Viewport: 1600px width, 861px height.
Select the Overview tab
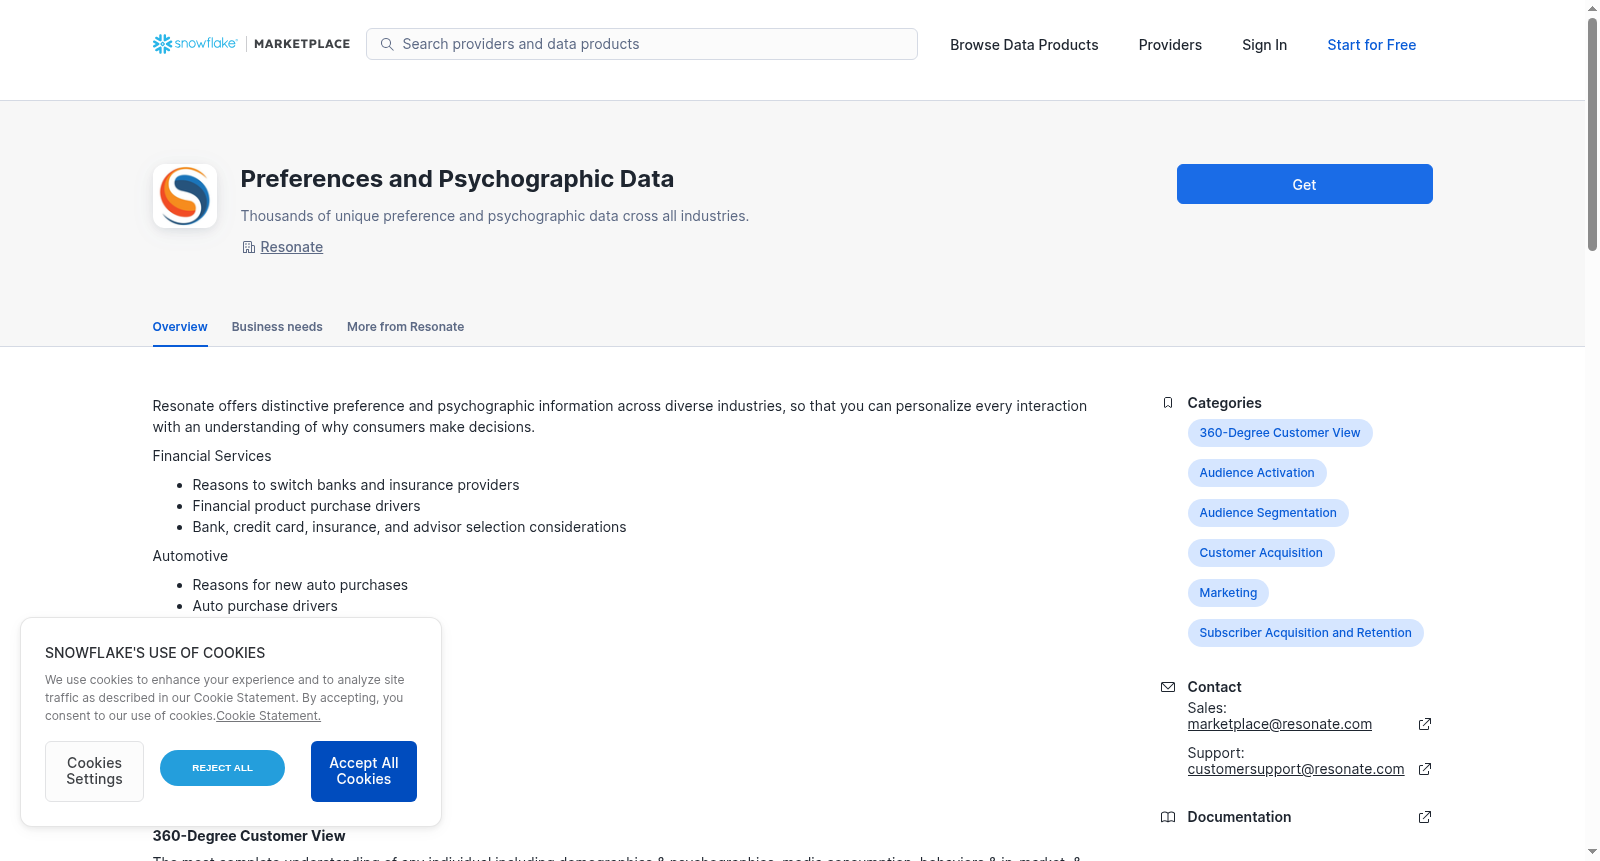coord(180,327)
